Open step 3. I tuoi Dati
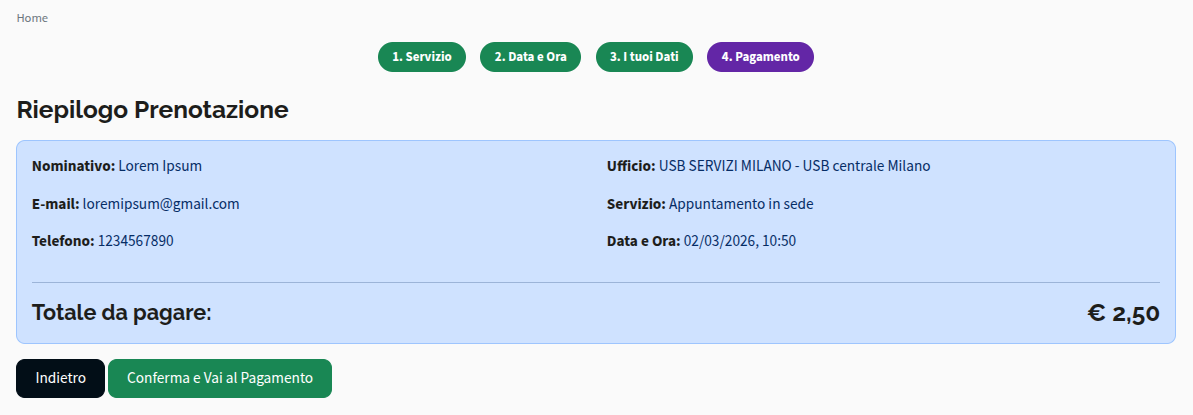The image size is (1193, 415). [644, 57]
